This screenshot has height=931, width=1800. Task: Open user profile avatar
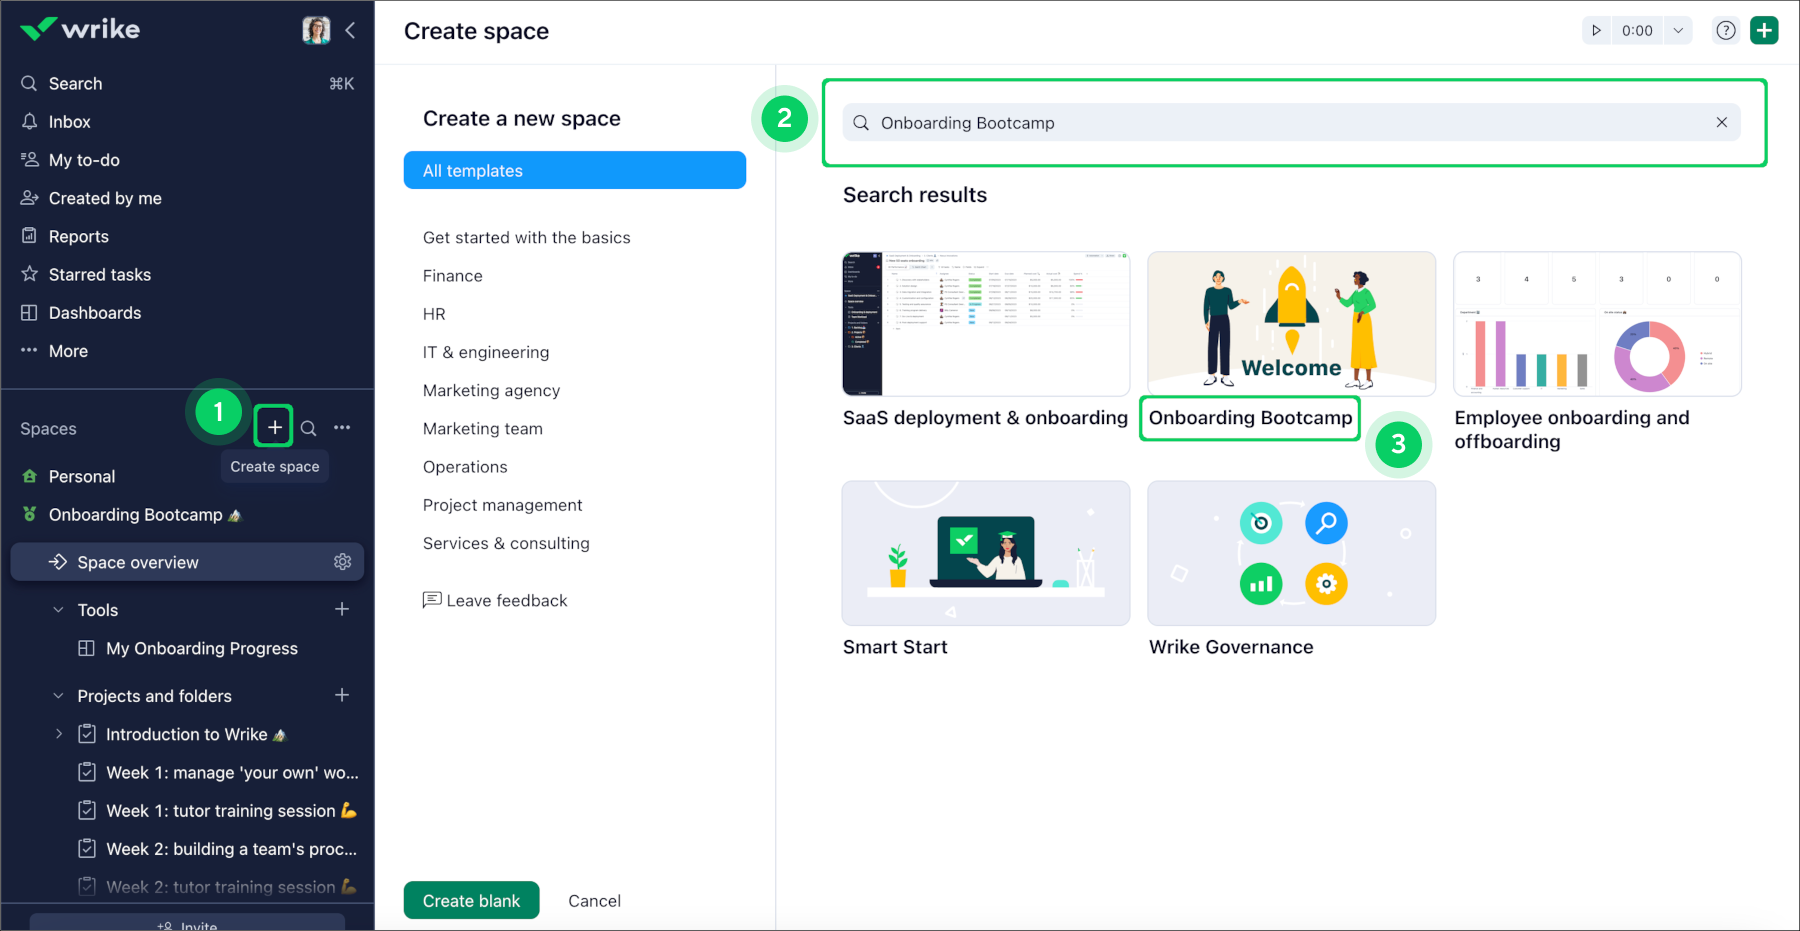click(x=316, y=30)
